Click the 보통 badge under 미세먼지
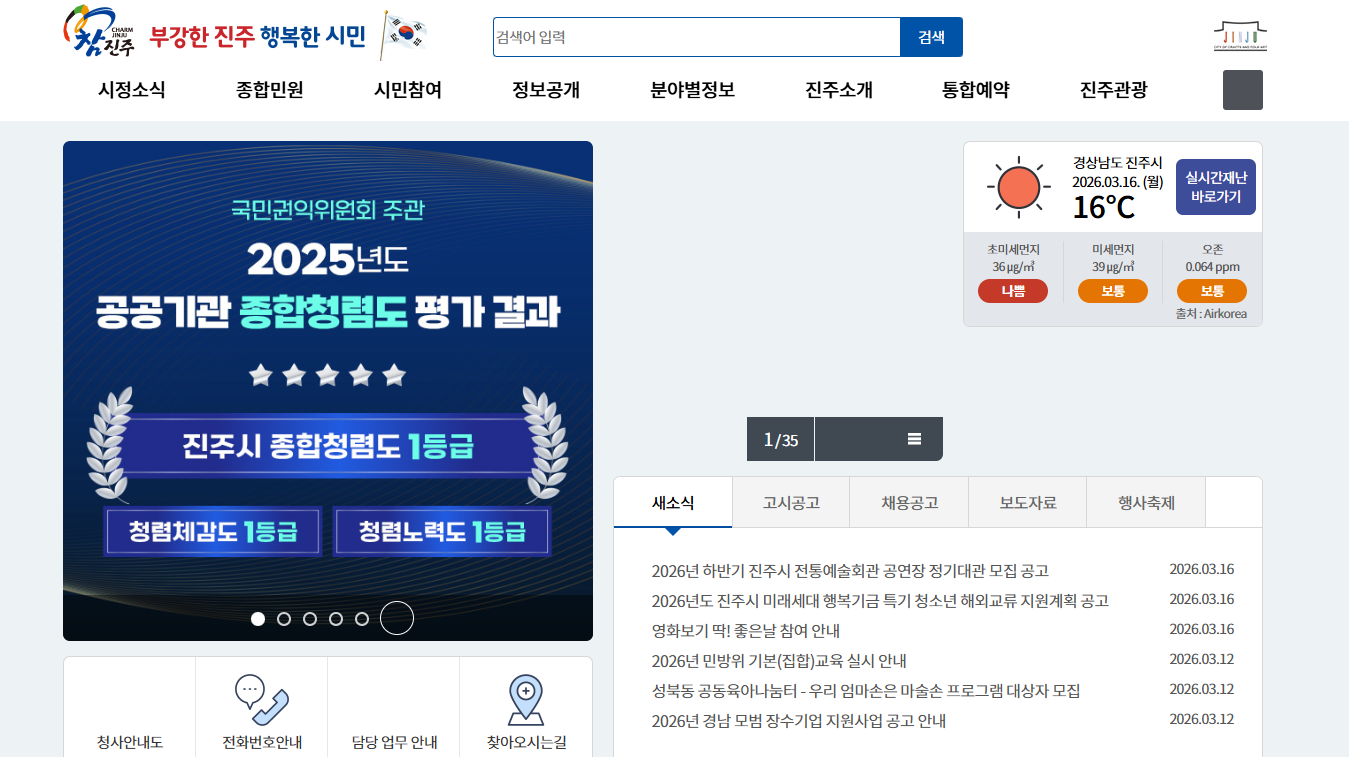 pos(1113,291)
